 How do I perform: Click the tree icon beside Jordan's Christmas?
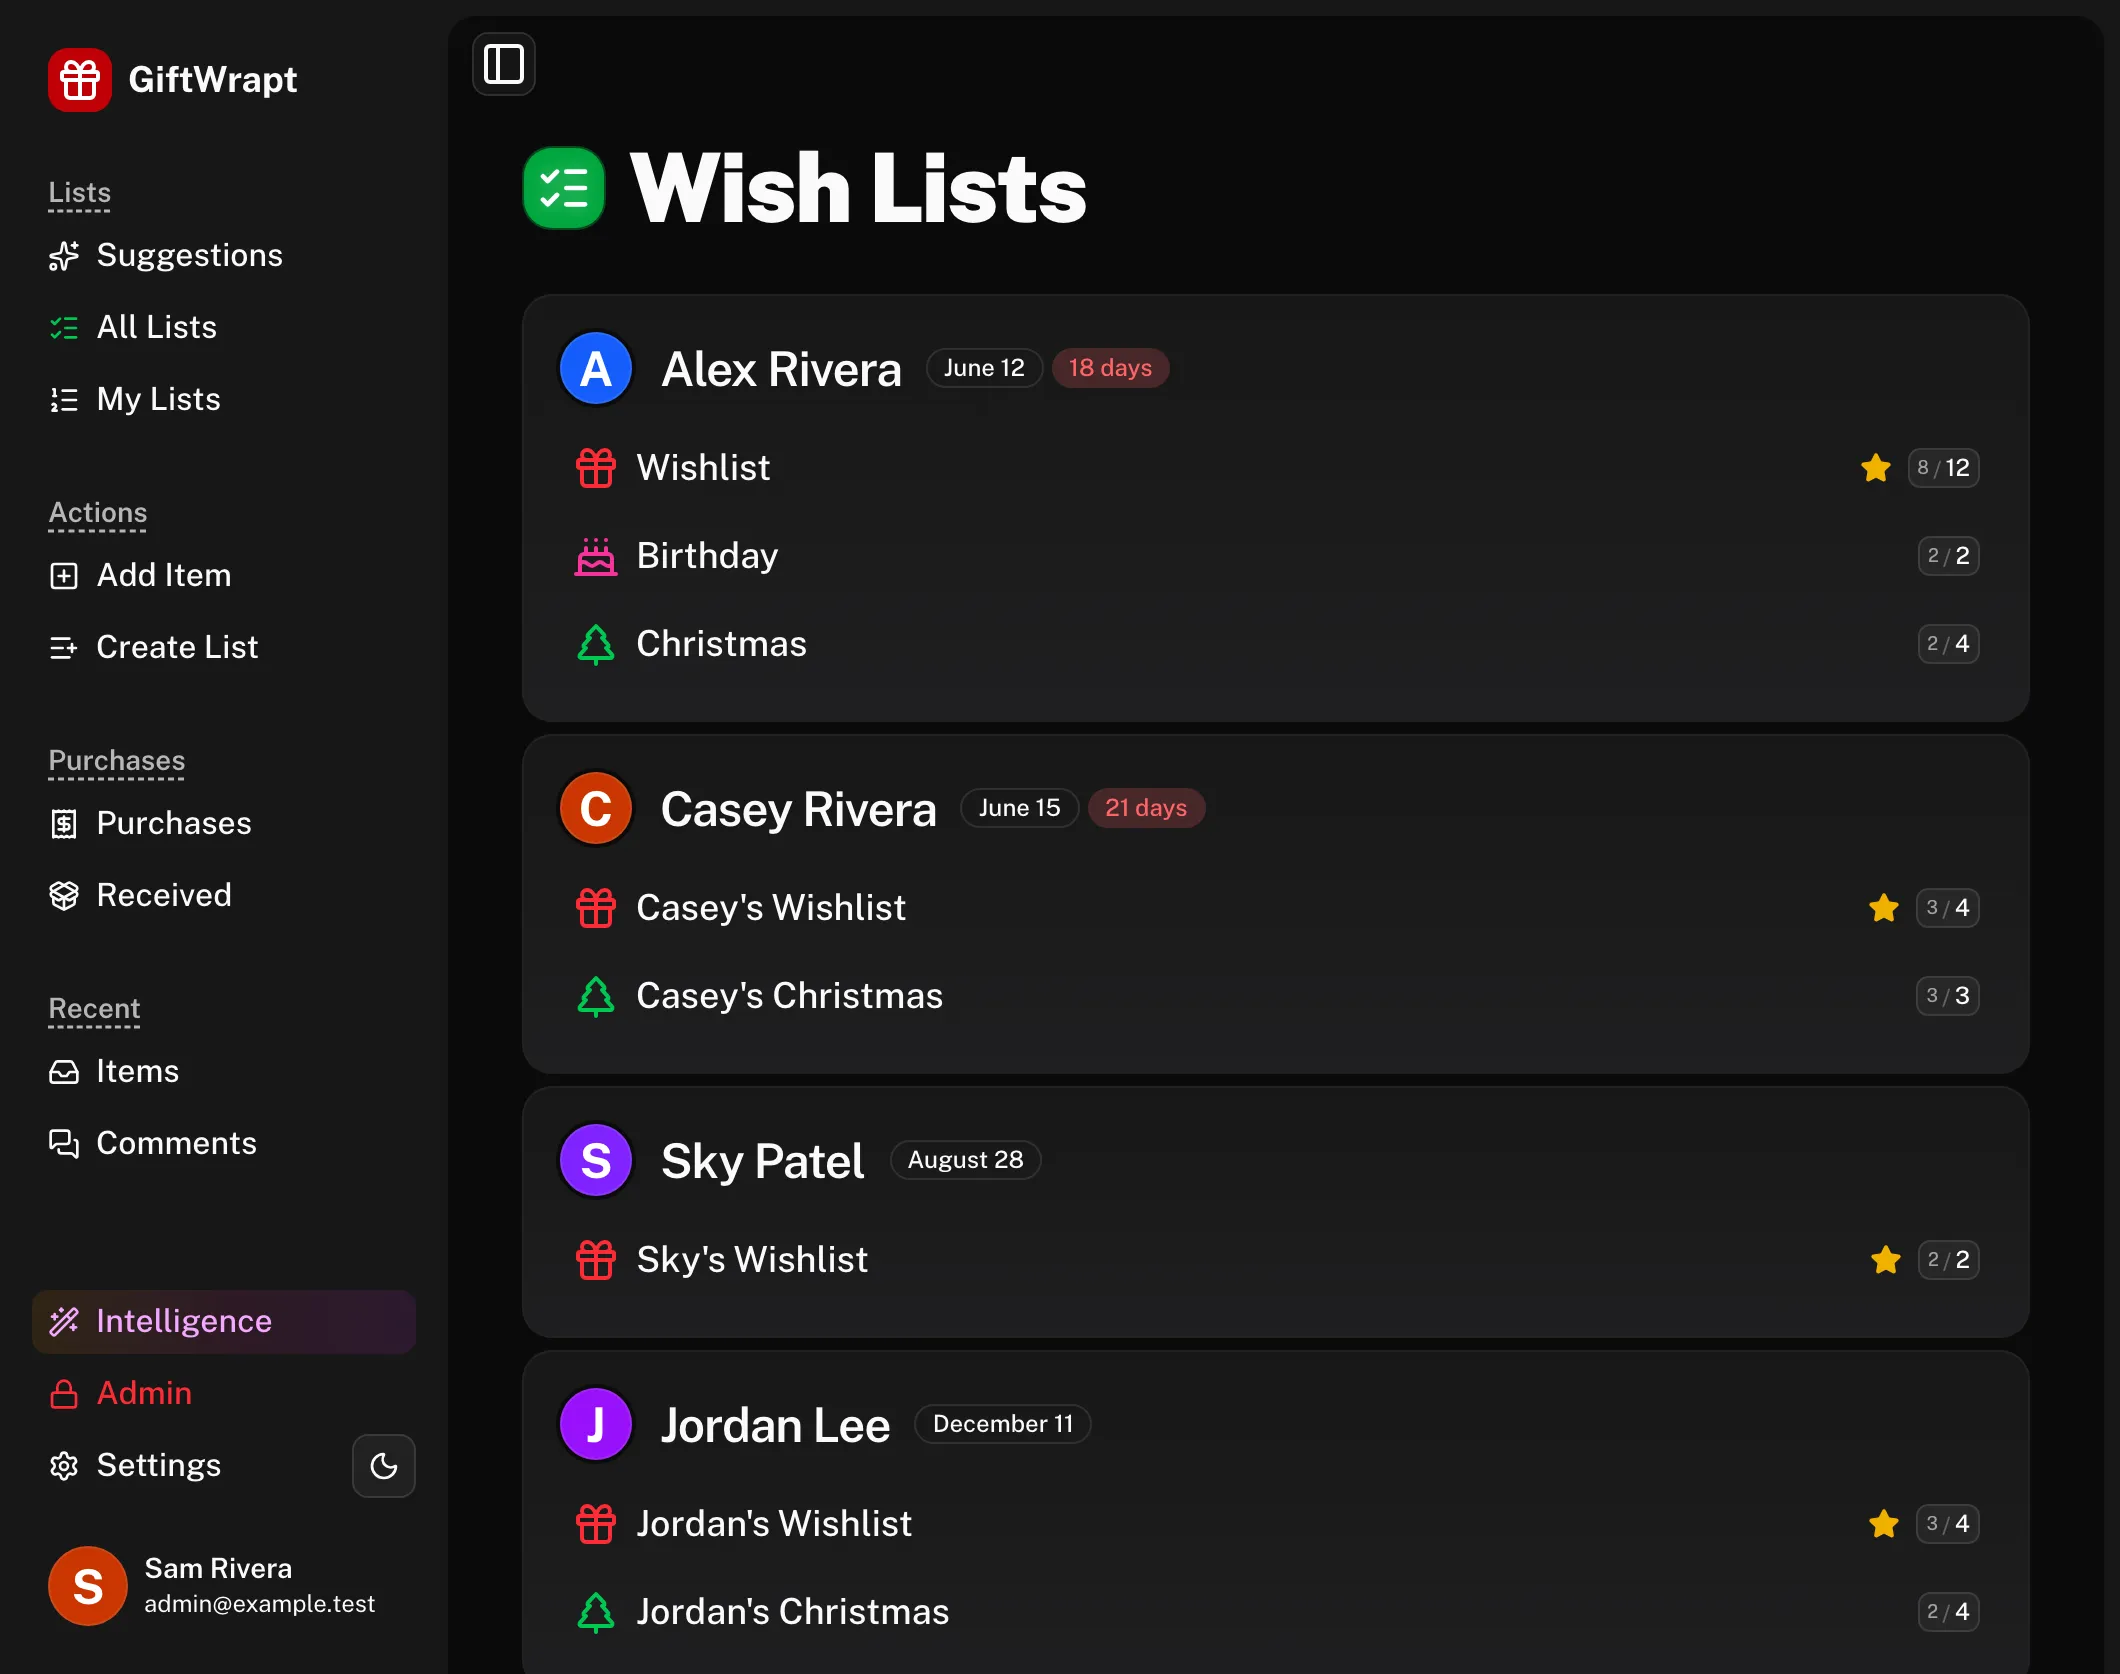pos(596,1612)
